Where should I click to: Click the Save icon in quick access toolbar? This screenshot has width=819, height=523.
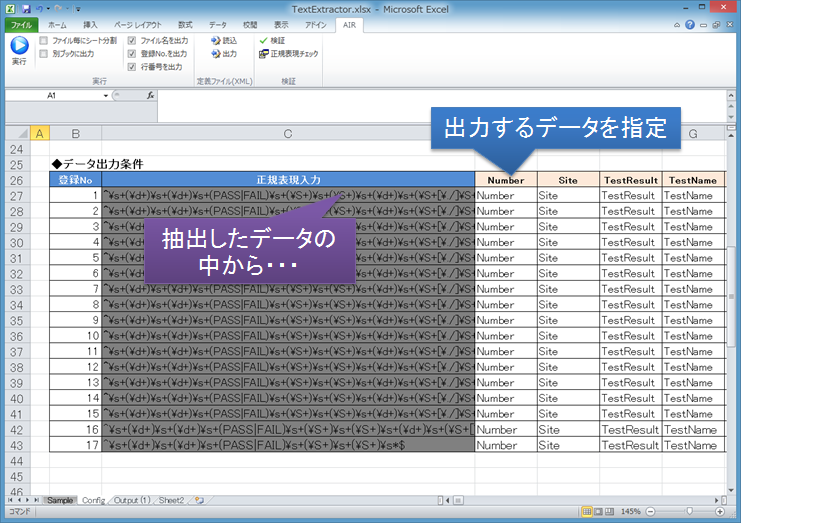(x=25, y=8)
